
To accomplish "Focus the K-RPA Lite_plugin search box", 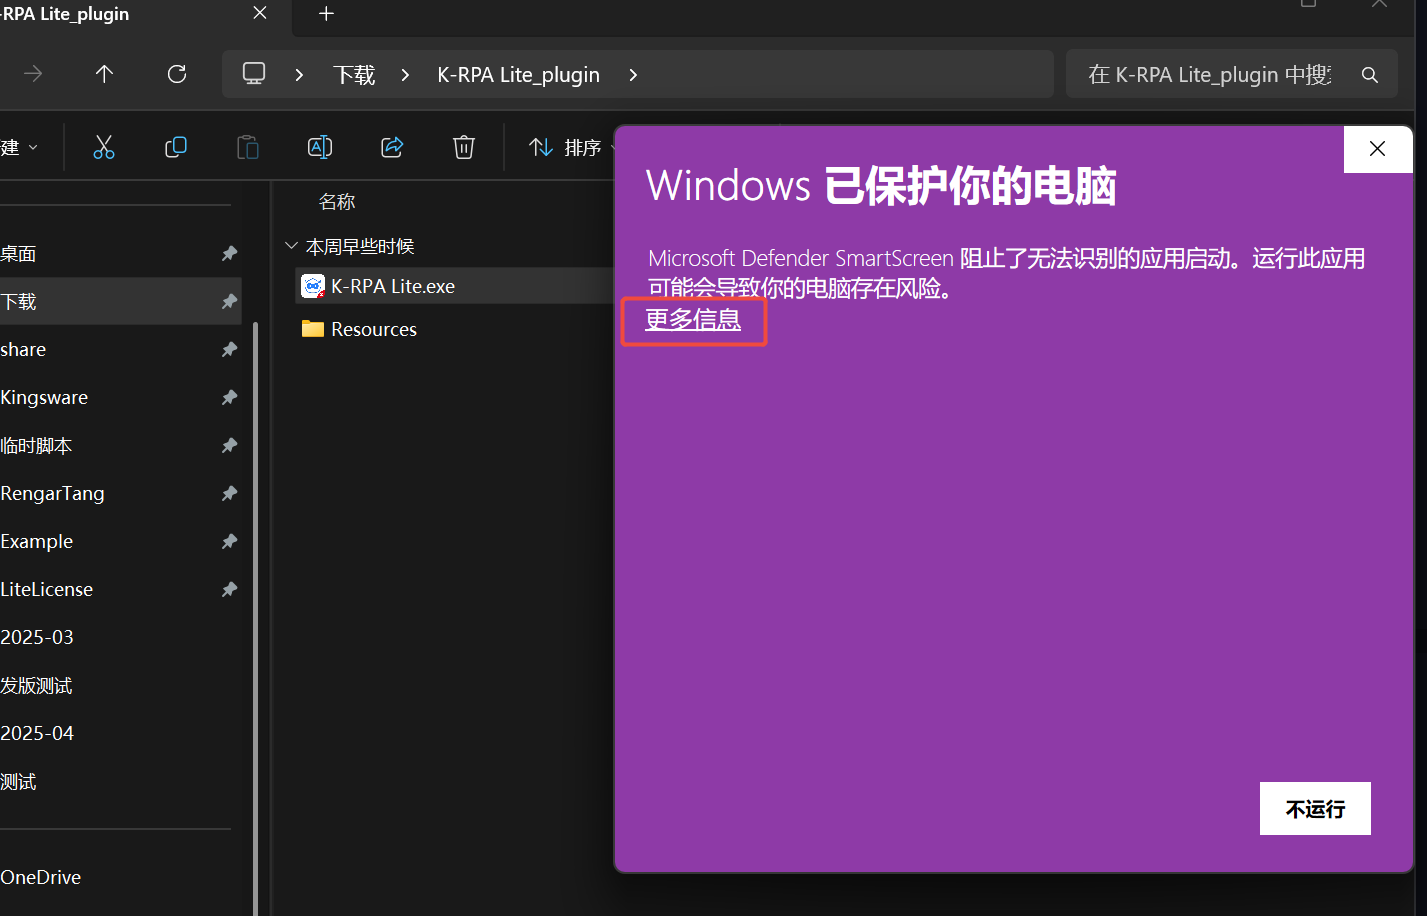I will click(x=1231, y=75).
